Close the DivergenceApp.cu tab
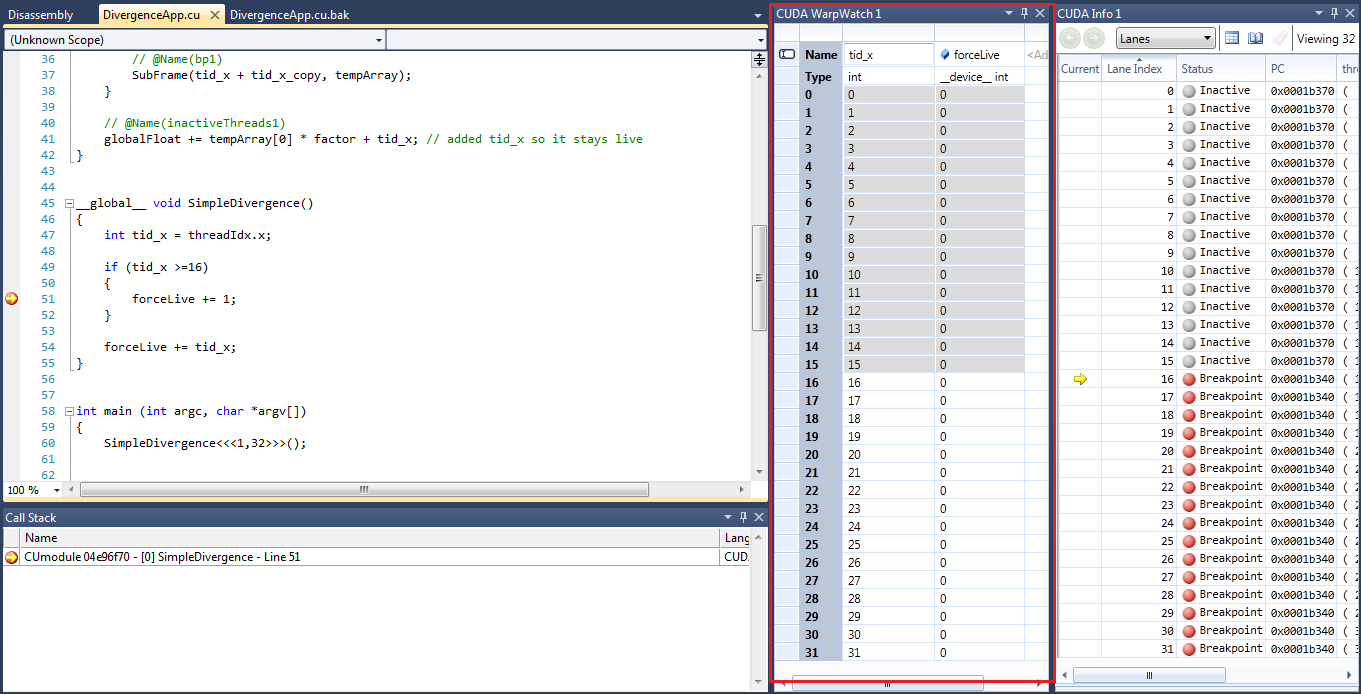The height and width of the screenshot is (694, 1361). coord(213,15)
